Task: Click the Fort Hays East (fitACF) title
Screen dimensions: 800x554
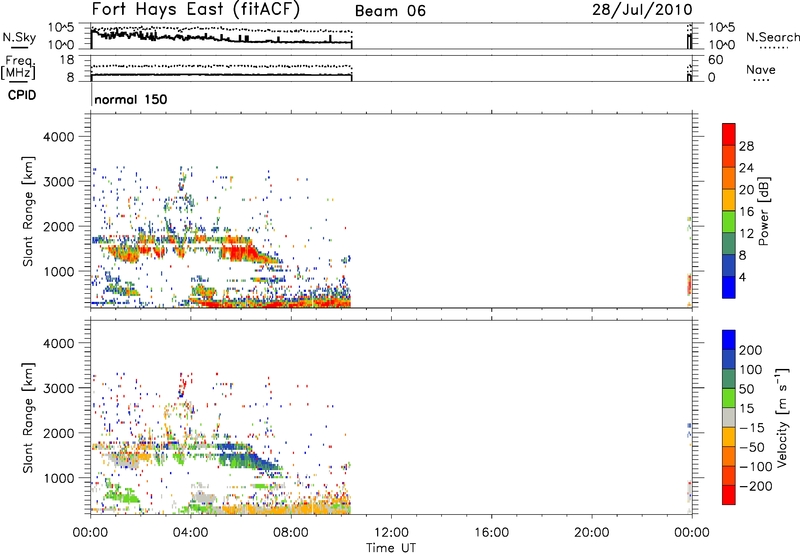Action: point(195,10)
